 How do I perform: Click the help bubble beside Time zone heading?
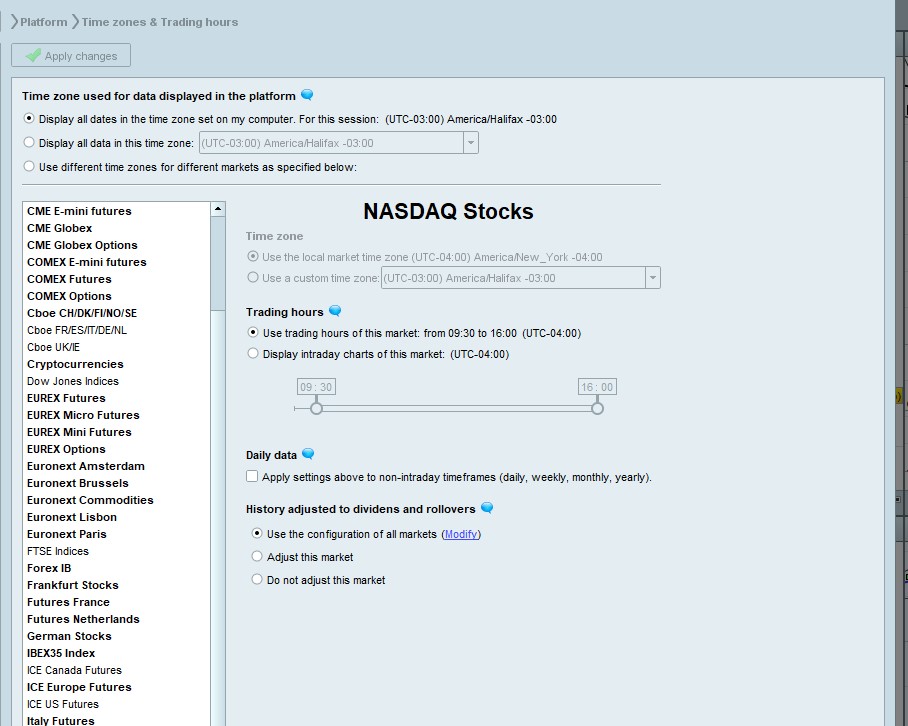pos(307,94)
